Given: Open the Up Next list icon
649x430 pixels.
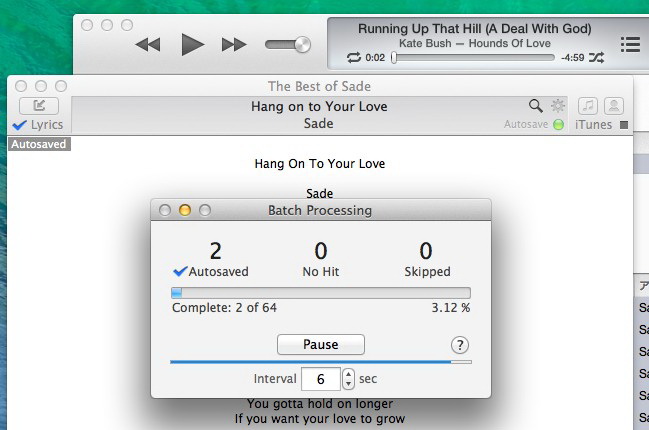Looking at the screenshot, I should pyautogui.click(x=630, y=44).
